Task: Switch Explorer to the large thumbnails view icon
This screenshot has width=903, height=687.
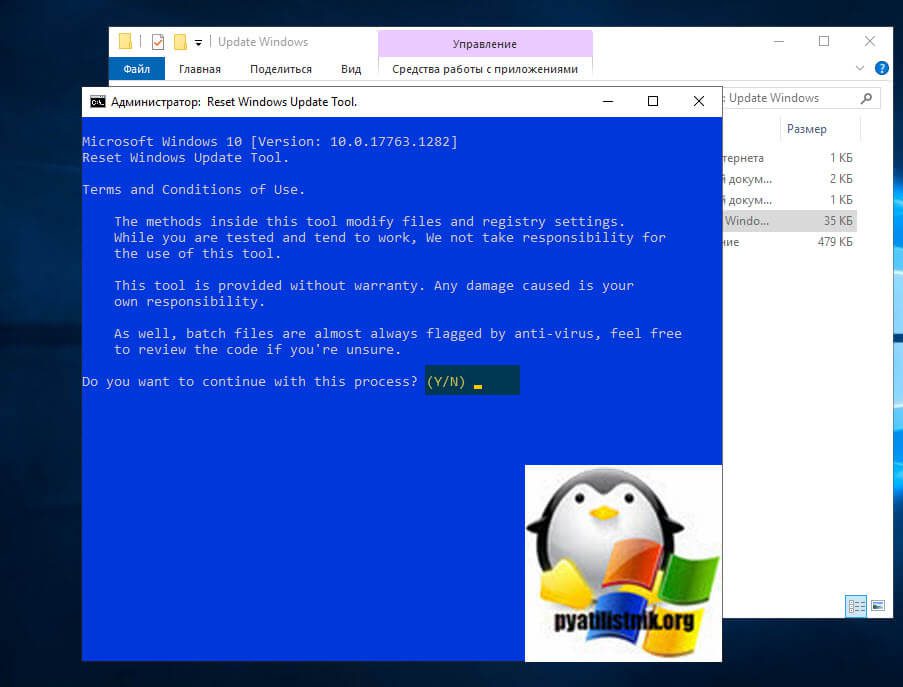Action: 878,606
